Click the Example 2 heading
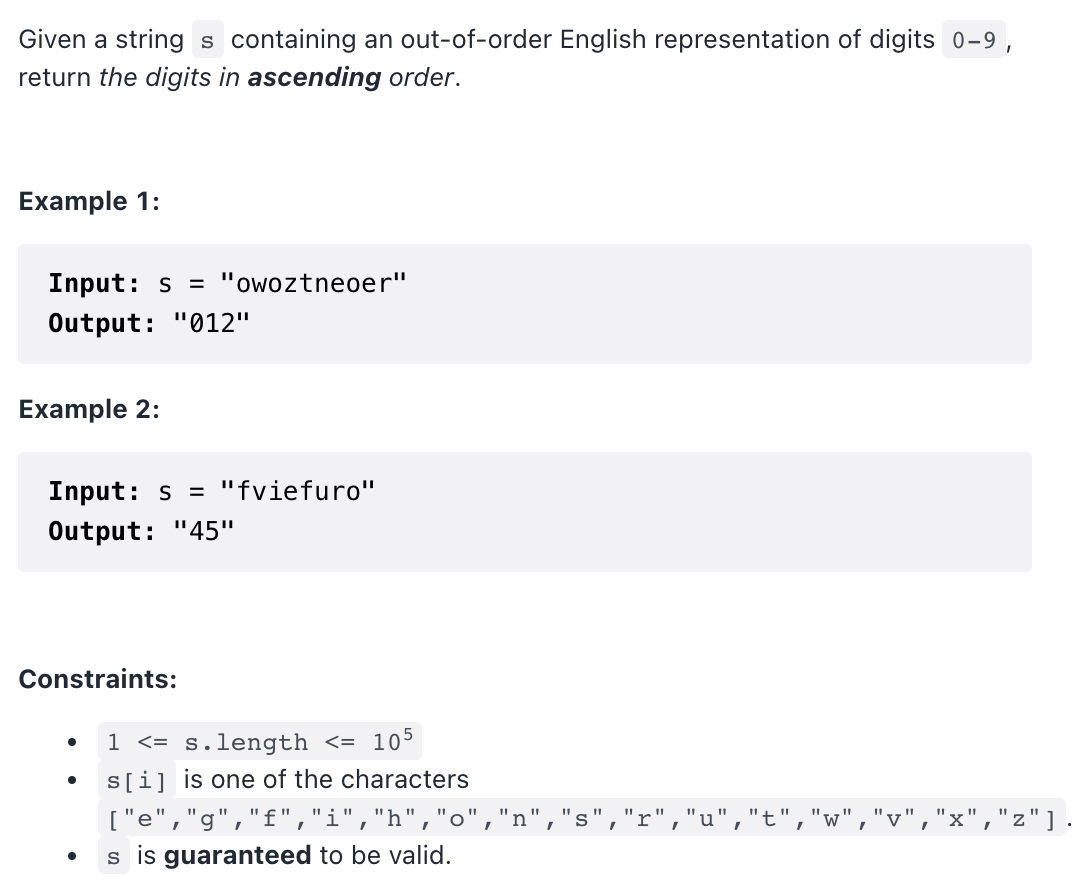1074x880 pixels. (88, 410)
